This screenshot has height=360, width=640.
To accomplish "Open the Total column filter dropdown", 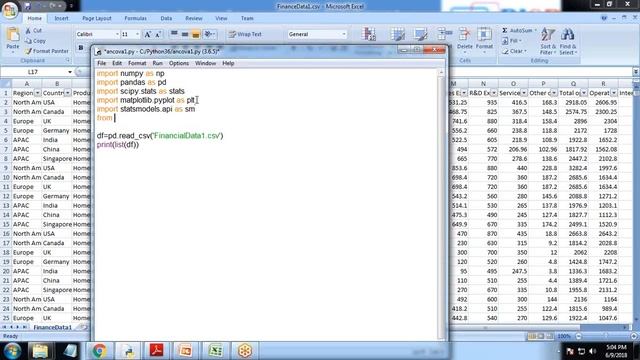I will point(584,93).
